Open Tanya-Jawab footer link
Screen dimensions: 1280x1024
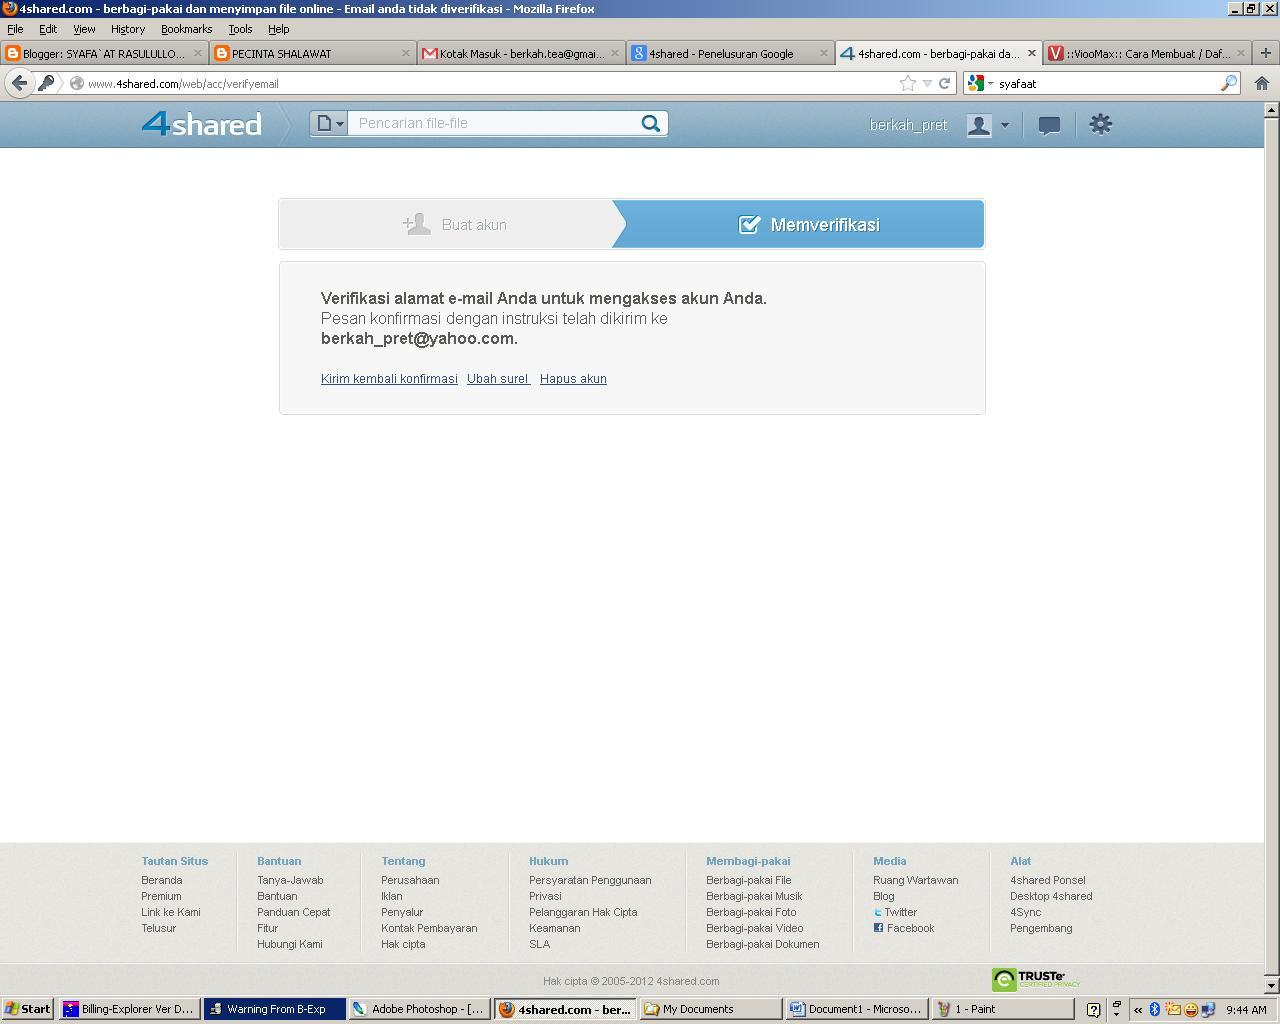[x=290, y=880]
